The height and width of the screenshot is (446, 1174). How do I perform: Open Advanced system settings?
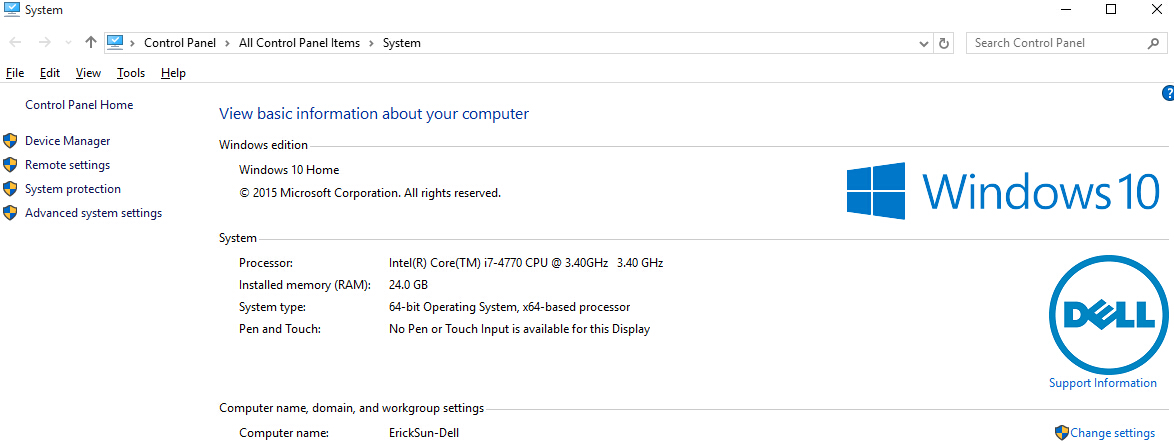click(93, 213)
